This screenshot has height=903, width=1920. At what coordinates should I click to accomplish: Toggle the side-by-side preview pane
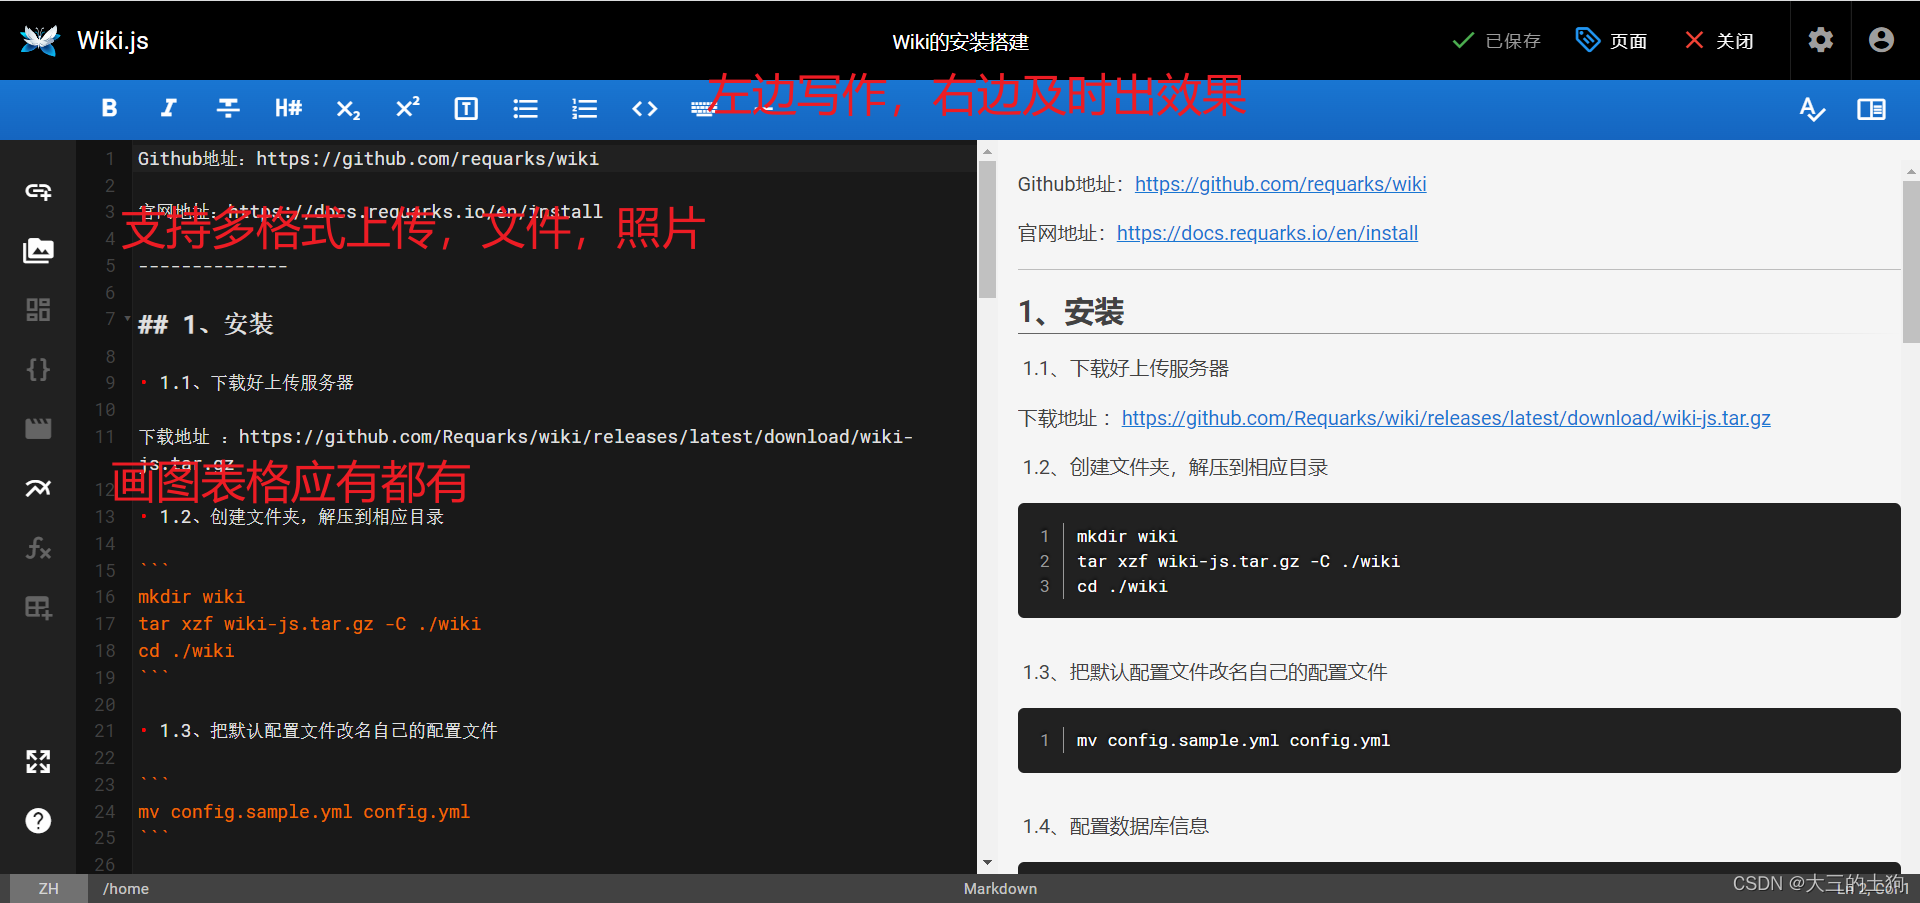(1871, 108)
